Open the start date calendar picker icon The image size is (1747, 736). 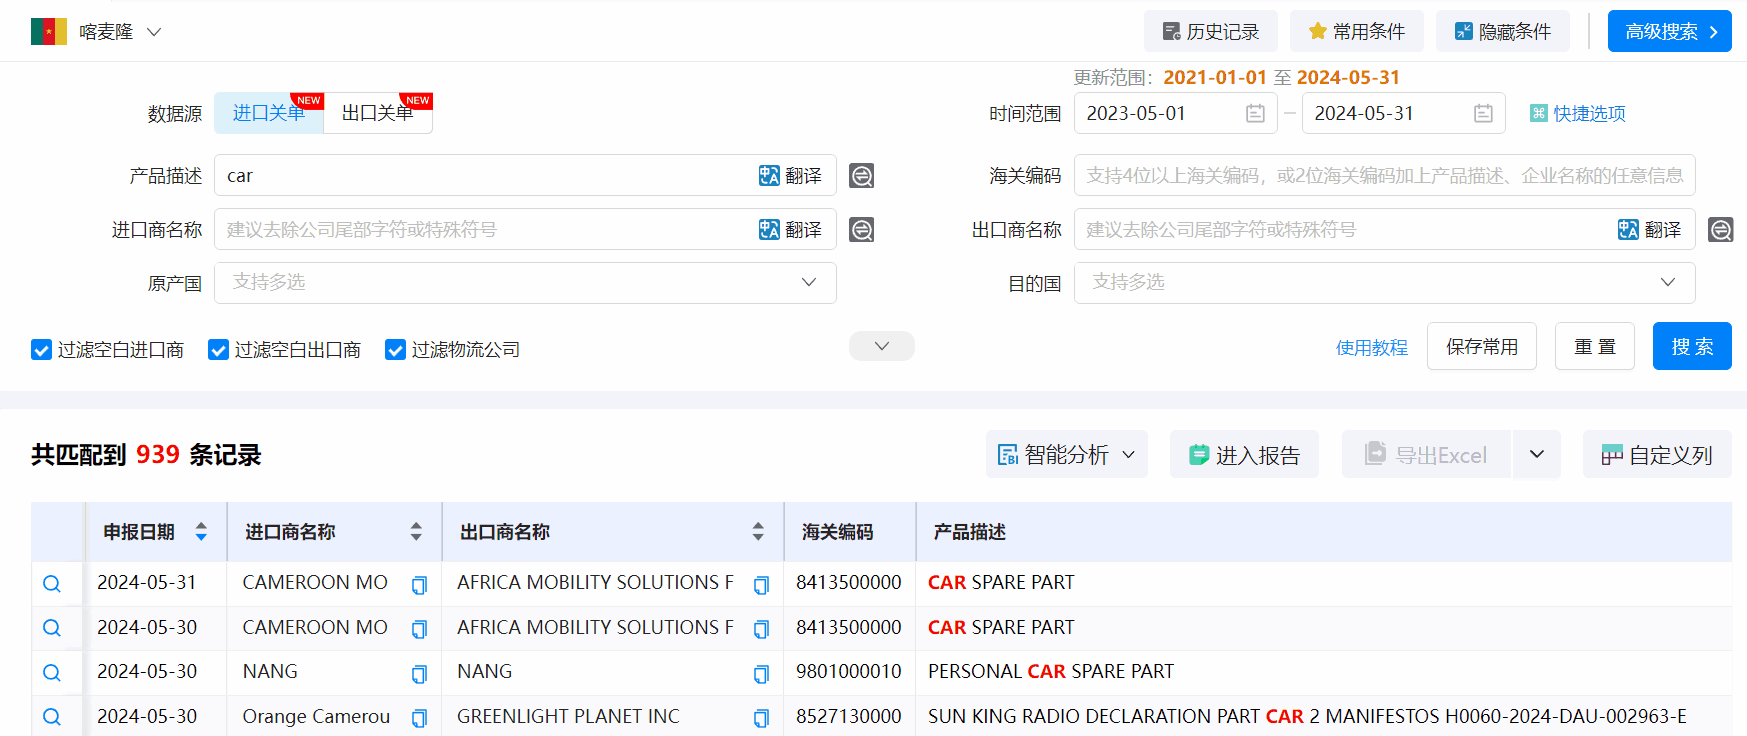[1255, 114]
